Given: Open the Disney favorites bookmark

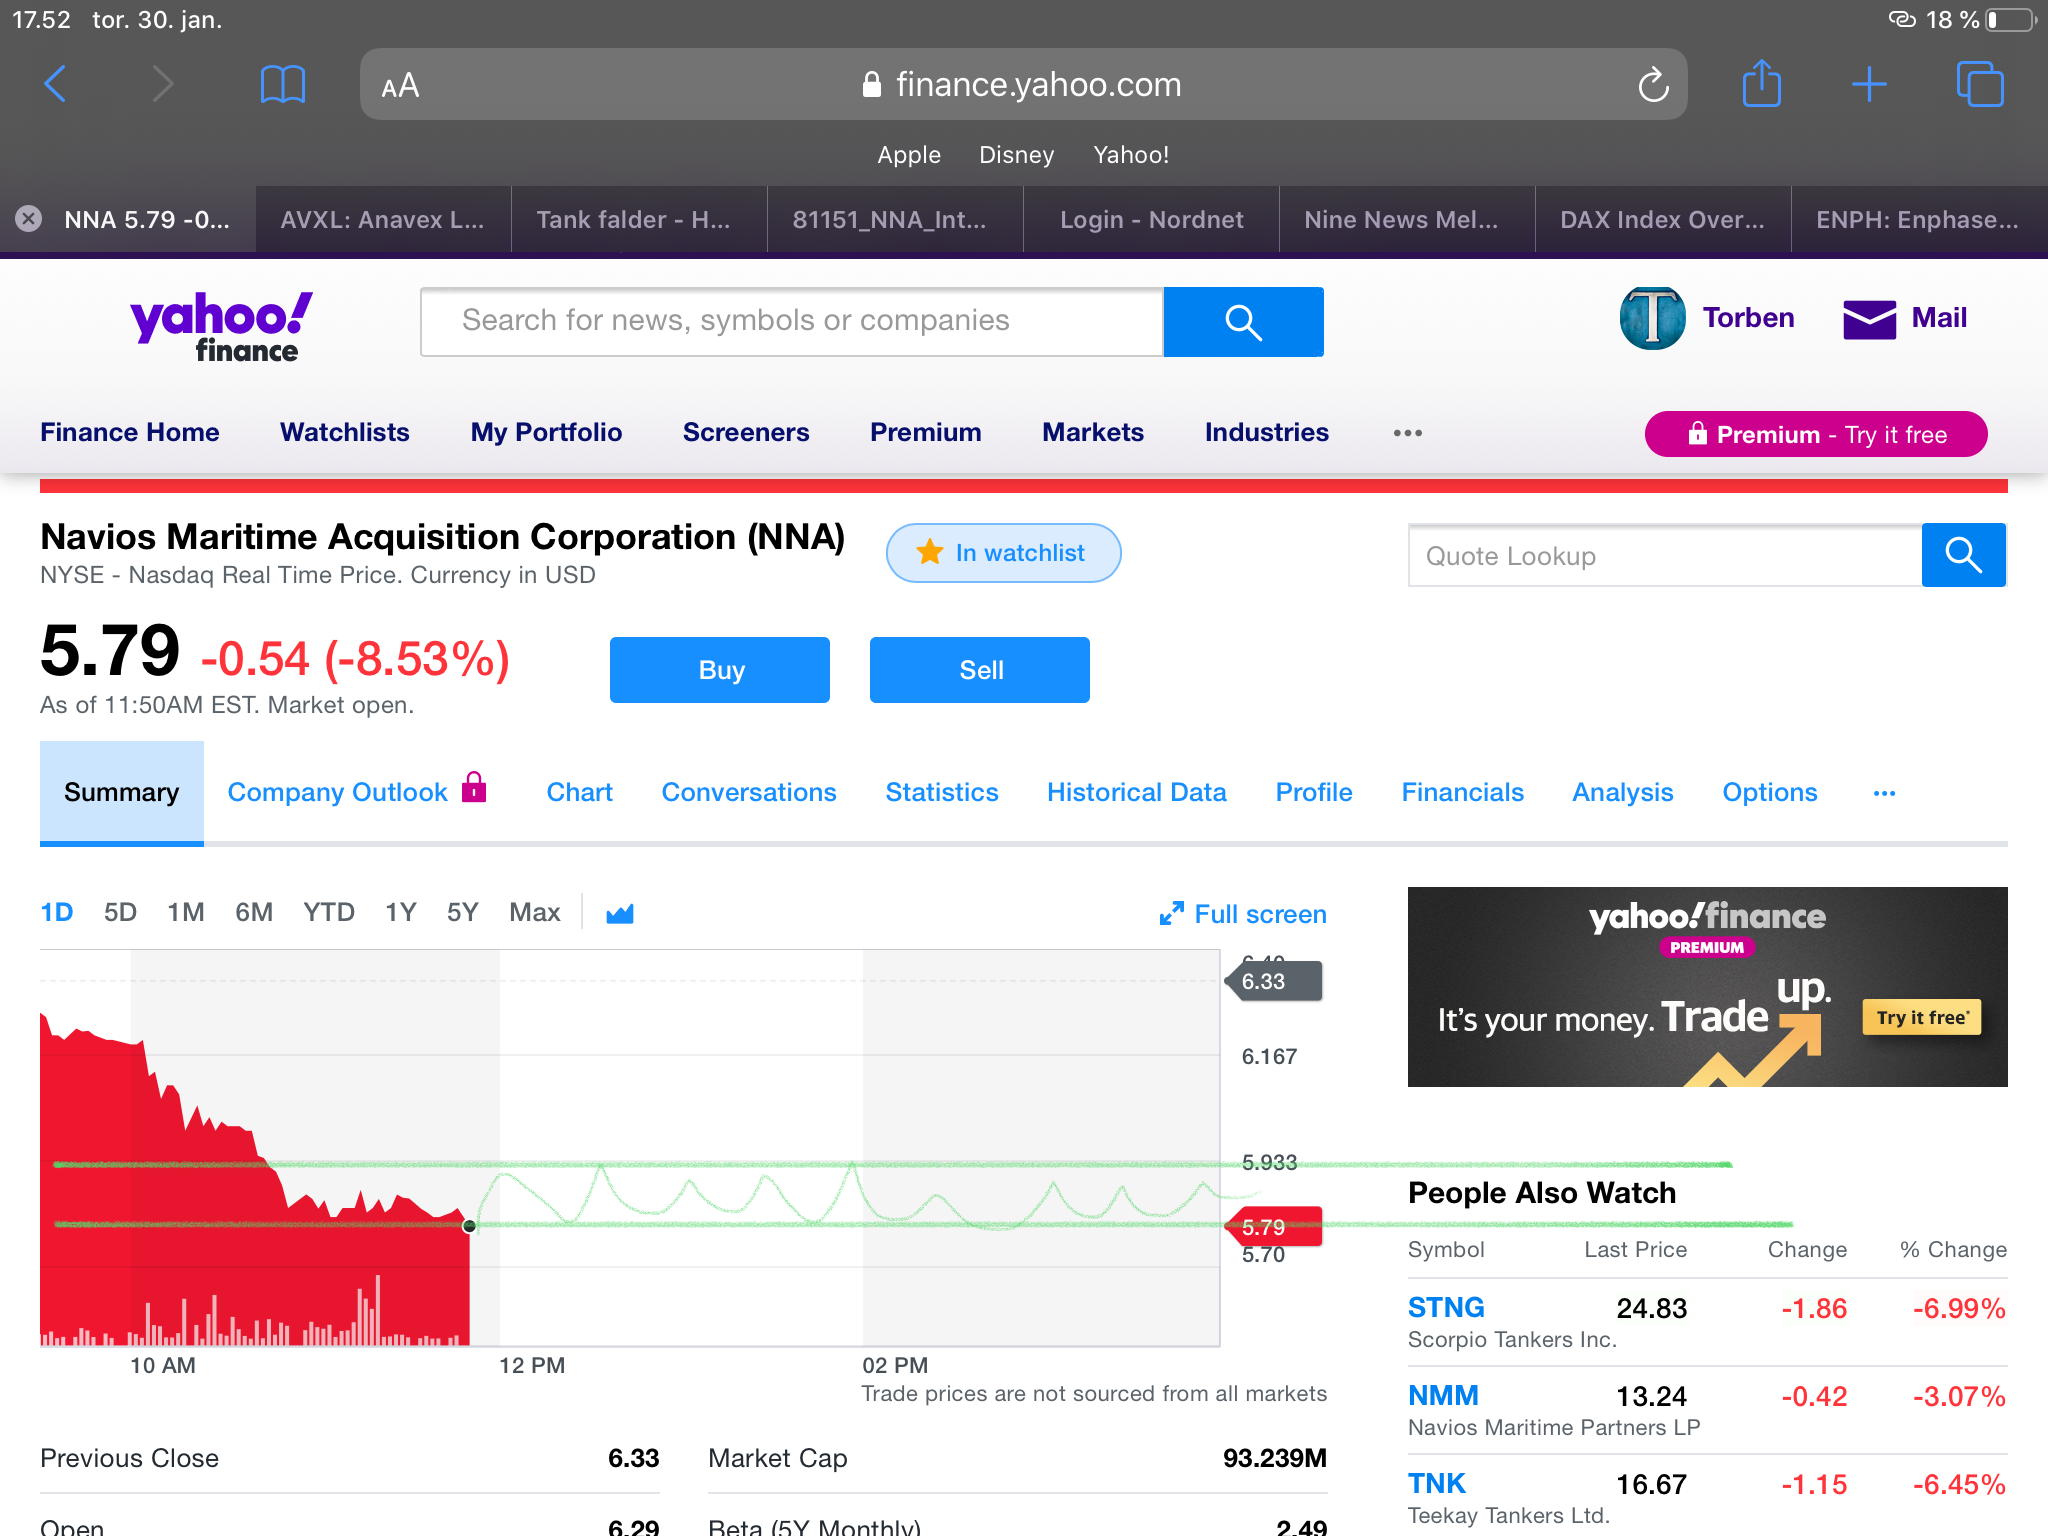Looking at the screenshot, I should tap(1016, 155).
